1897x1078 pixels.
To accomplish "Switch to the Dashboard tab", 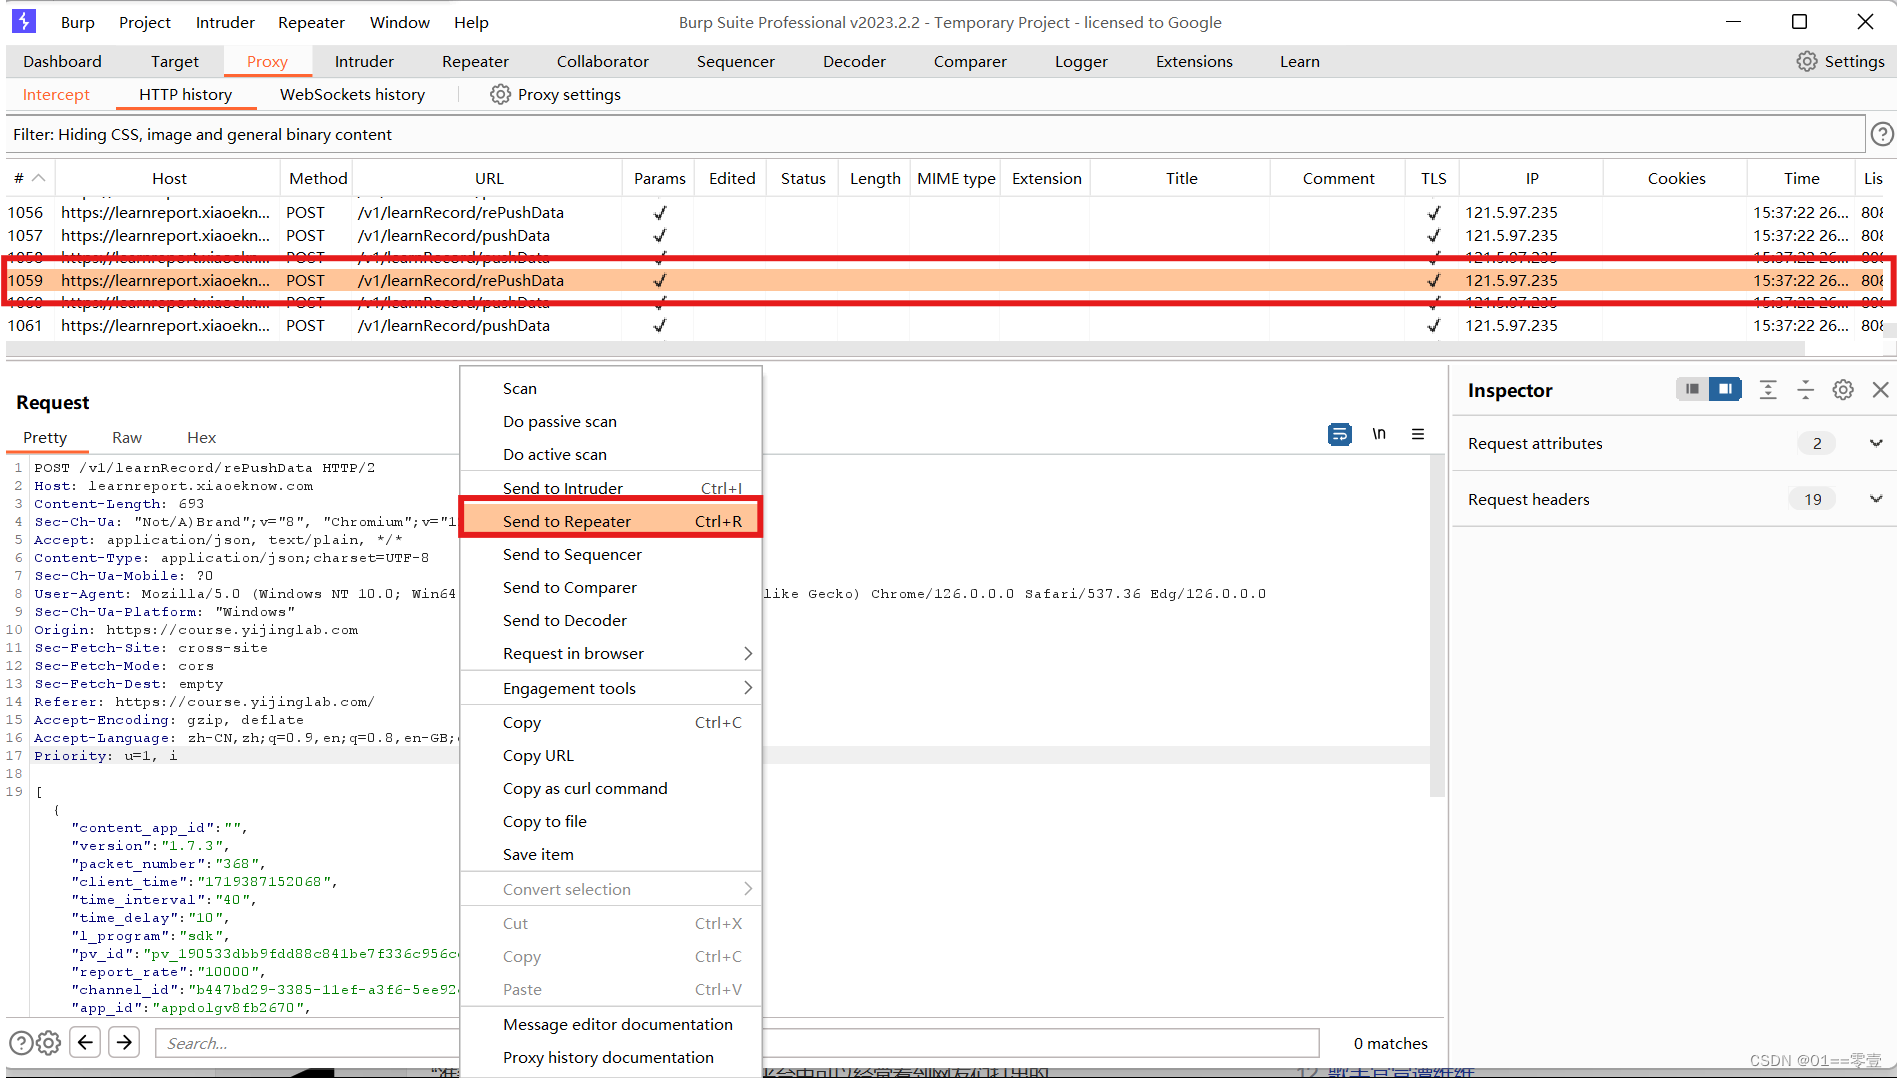I will click(62, 61).
